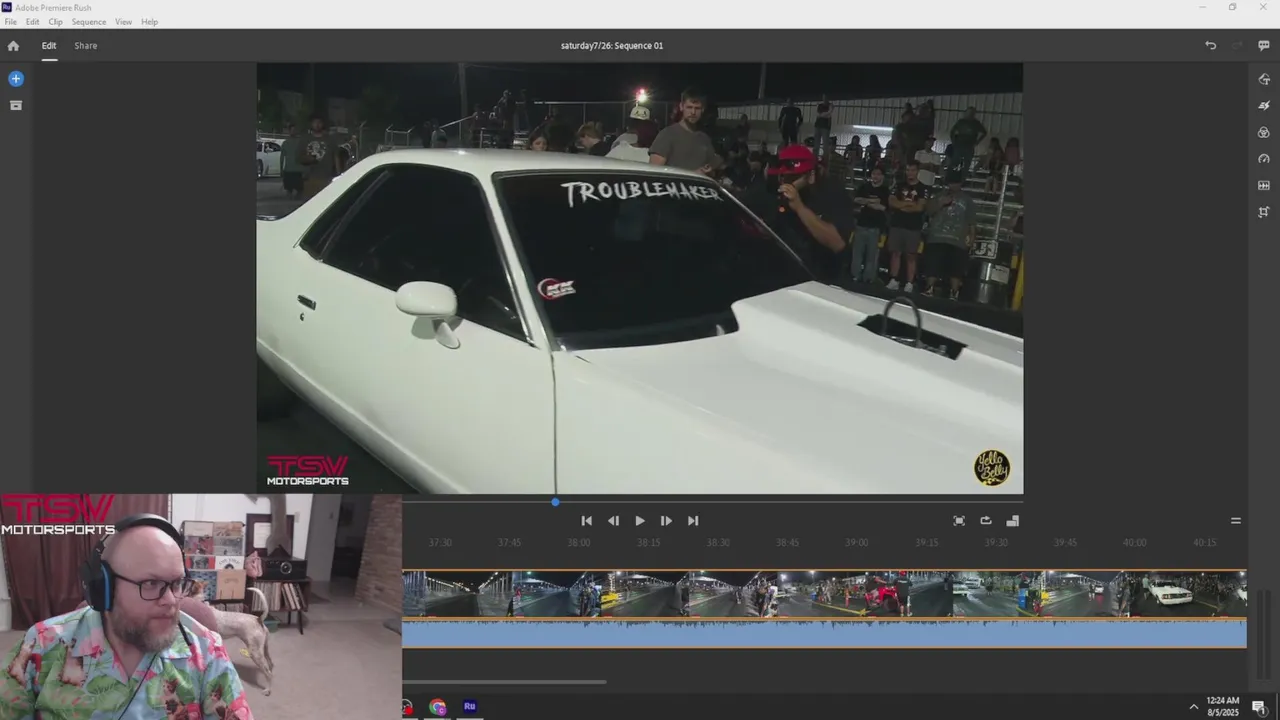
Task: Jump to previous edit point
Action: (587, 521)
